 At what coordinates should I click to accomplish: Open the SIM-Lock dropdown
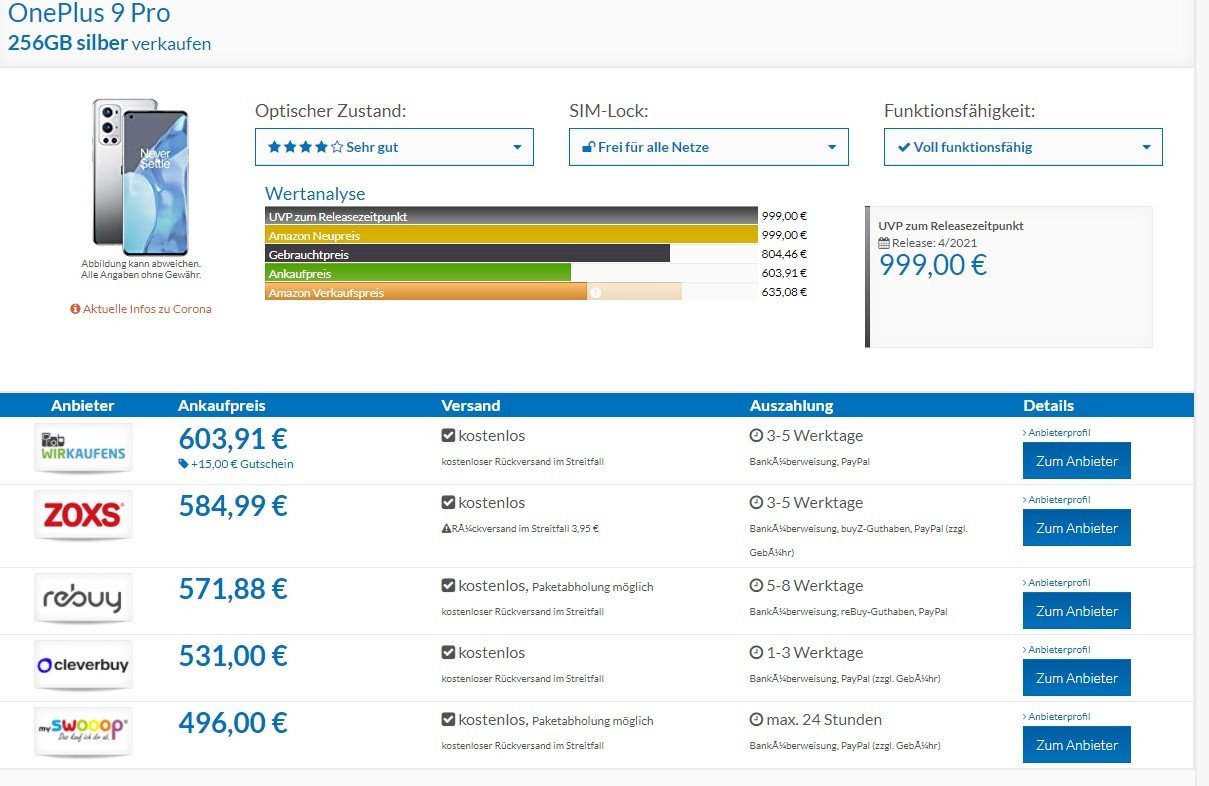click(709, 147)
